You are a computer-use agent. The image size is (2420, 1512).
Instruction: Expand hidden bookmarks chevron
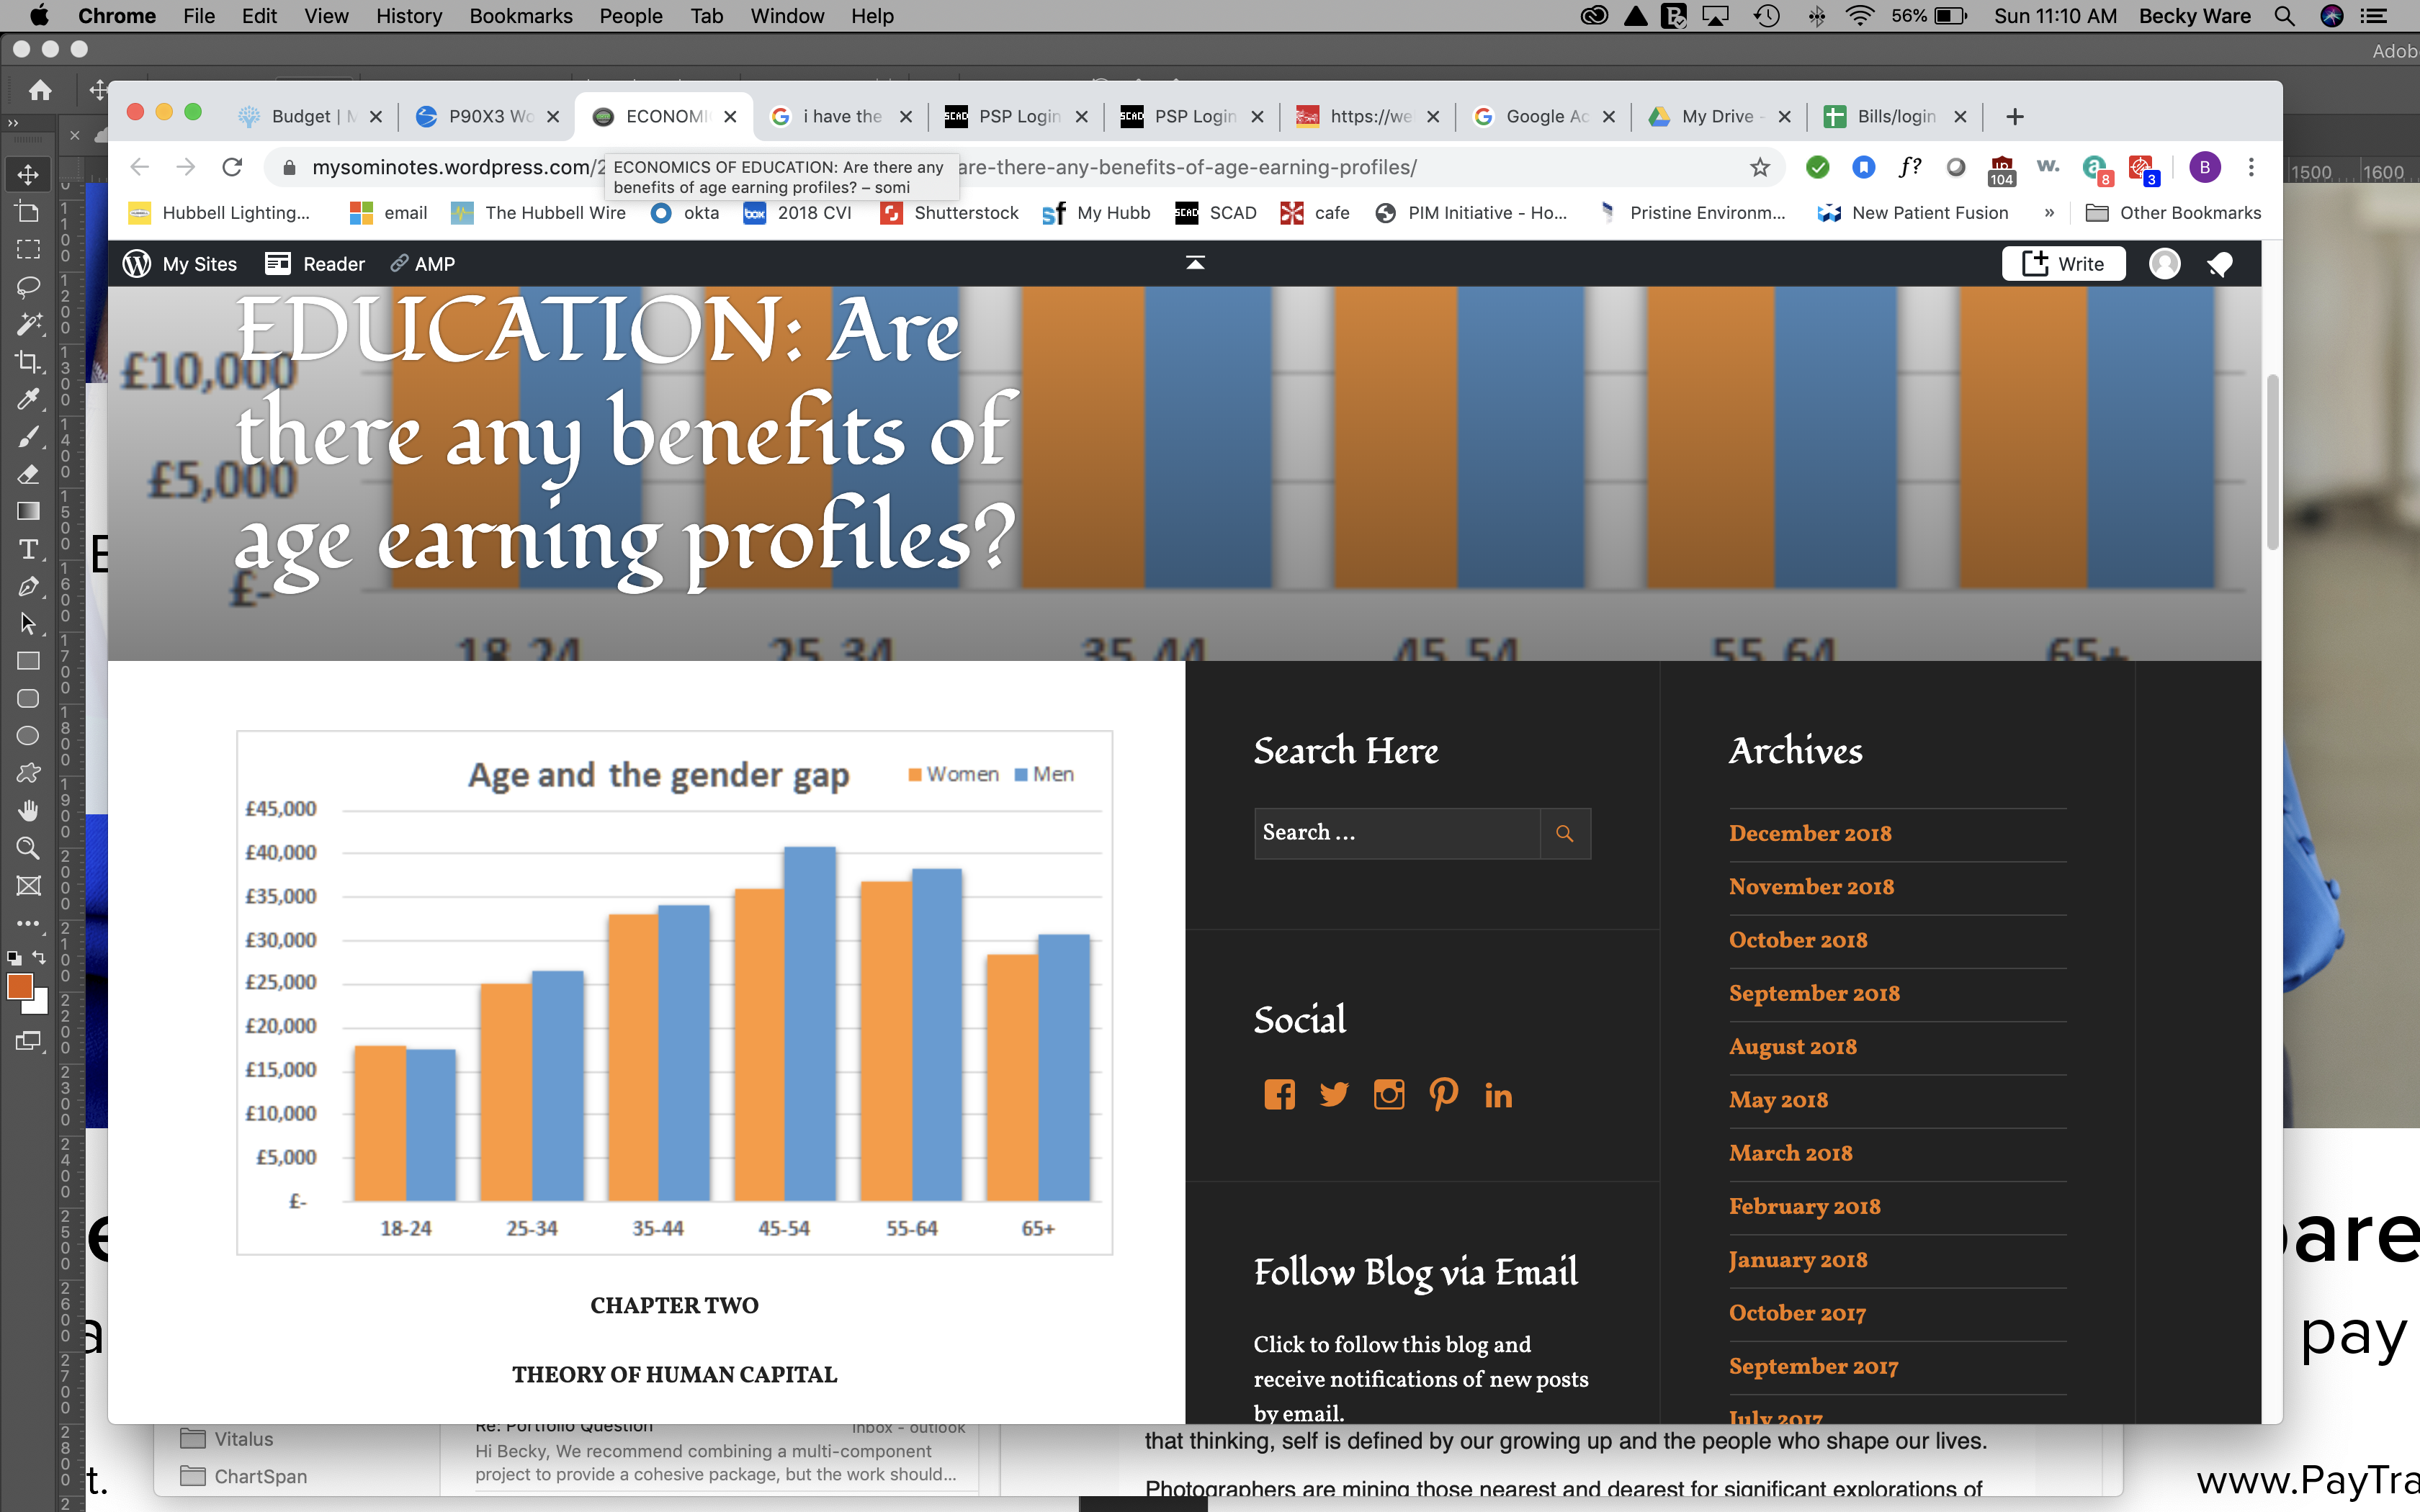pyautogui.click(x=2049, y=213)
